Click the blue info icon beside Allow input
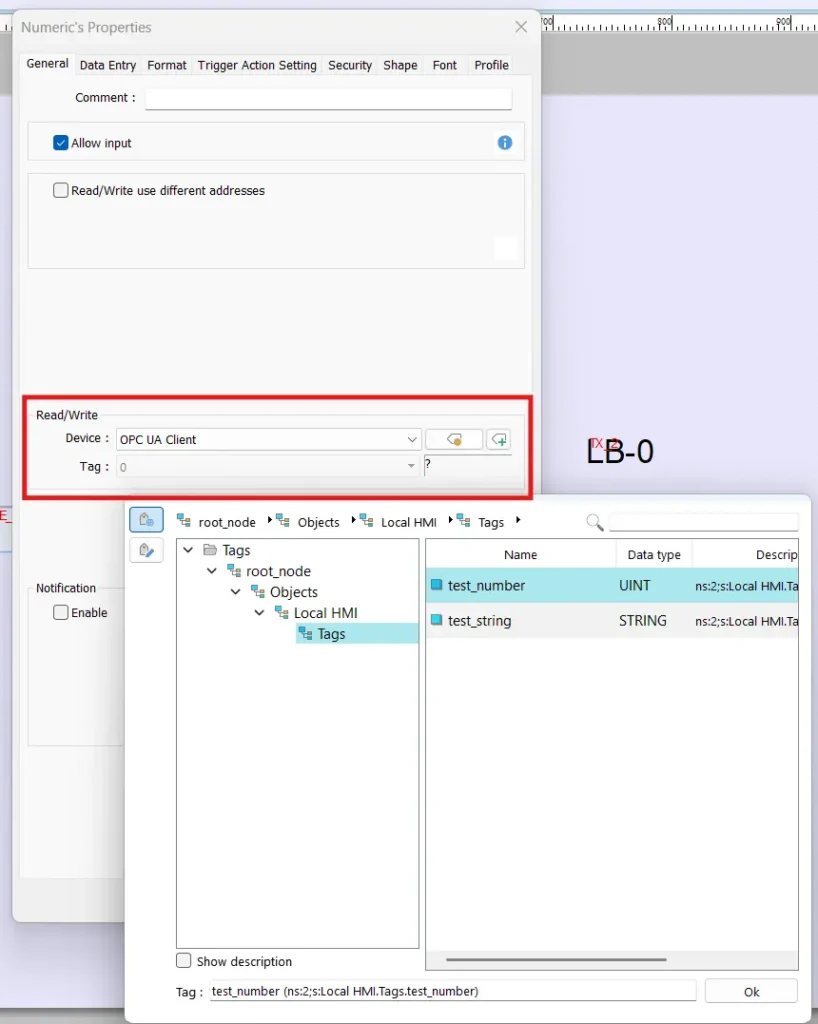This screenshot has width=818, height=1024. [505, 143]
